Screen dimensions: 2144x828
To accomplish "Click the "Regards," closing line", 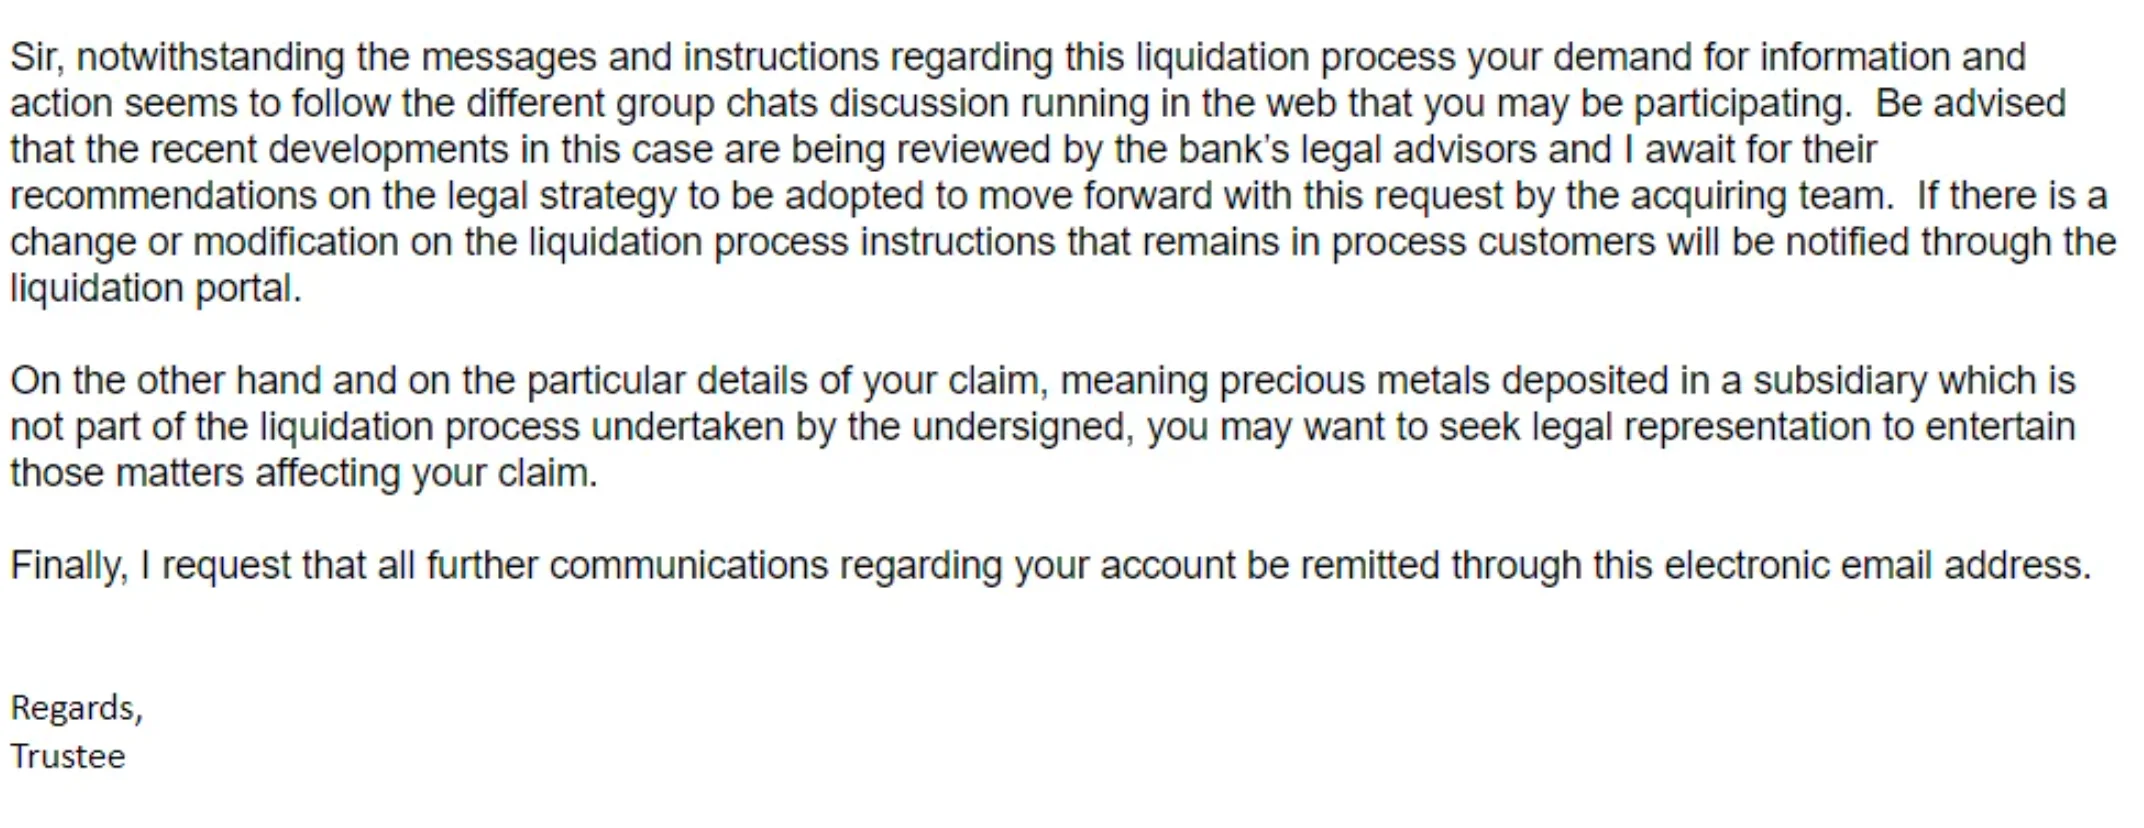I will (77, 709).
